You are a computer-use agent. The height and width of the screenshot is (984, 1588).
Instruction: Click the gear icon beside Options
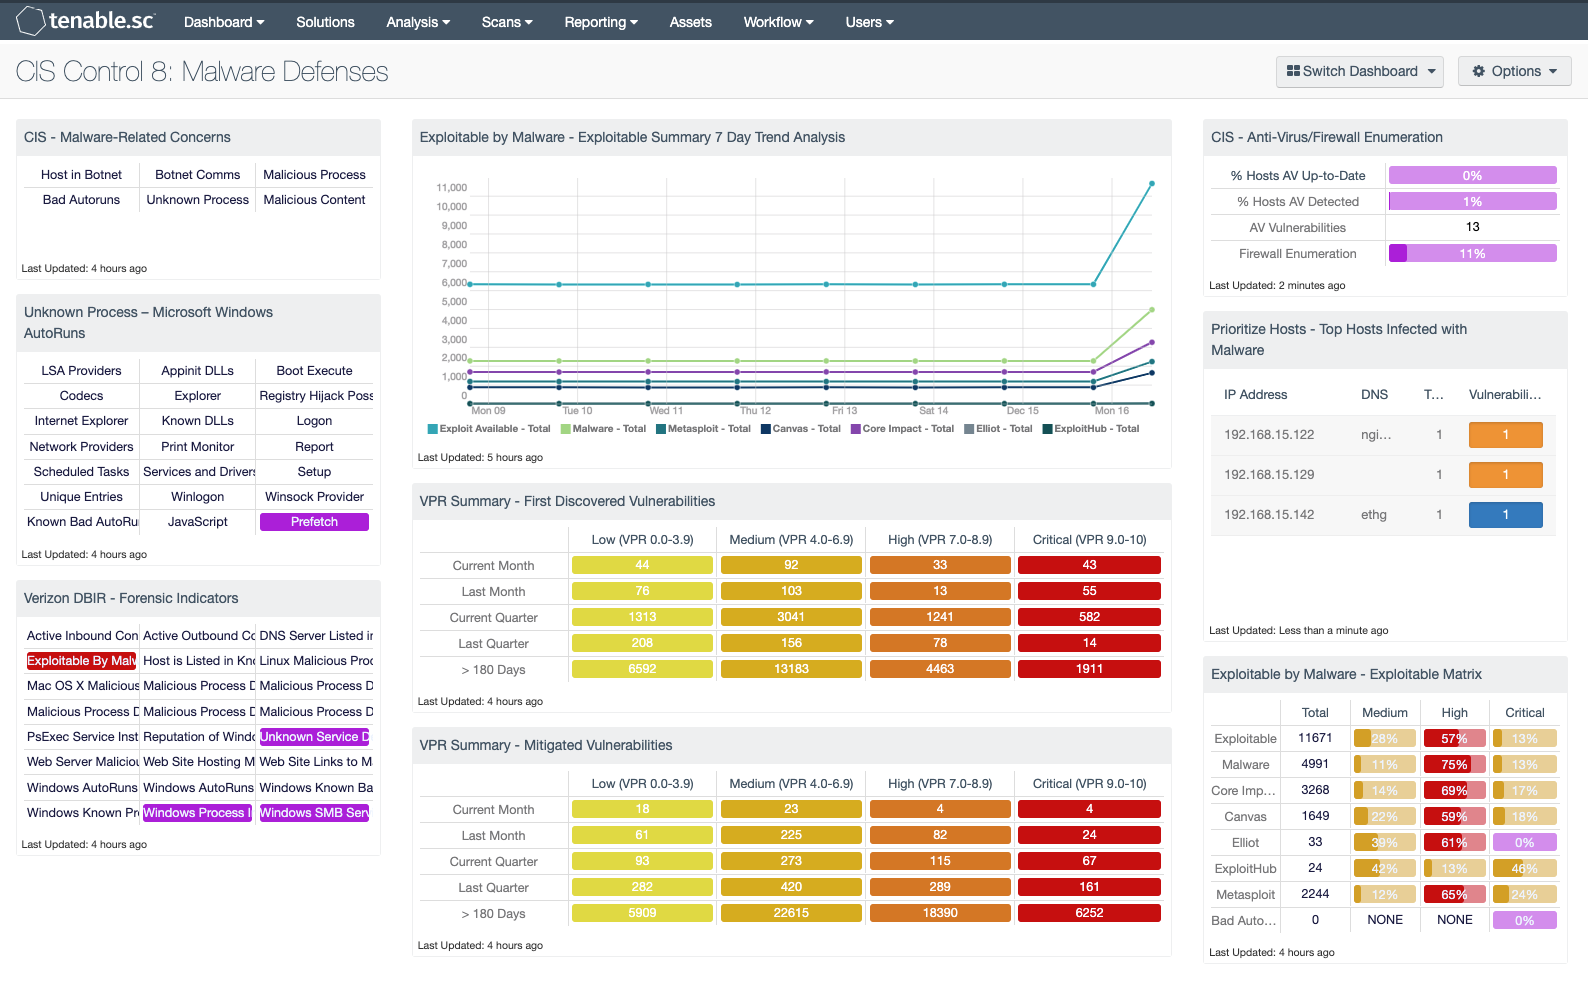(1479, 71)
